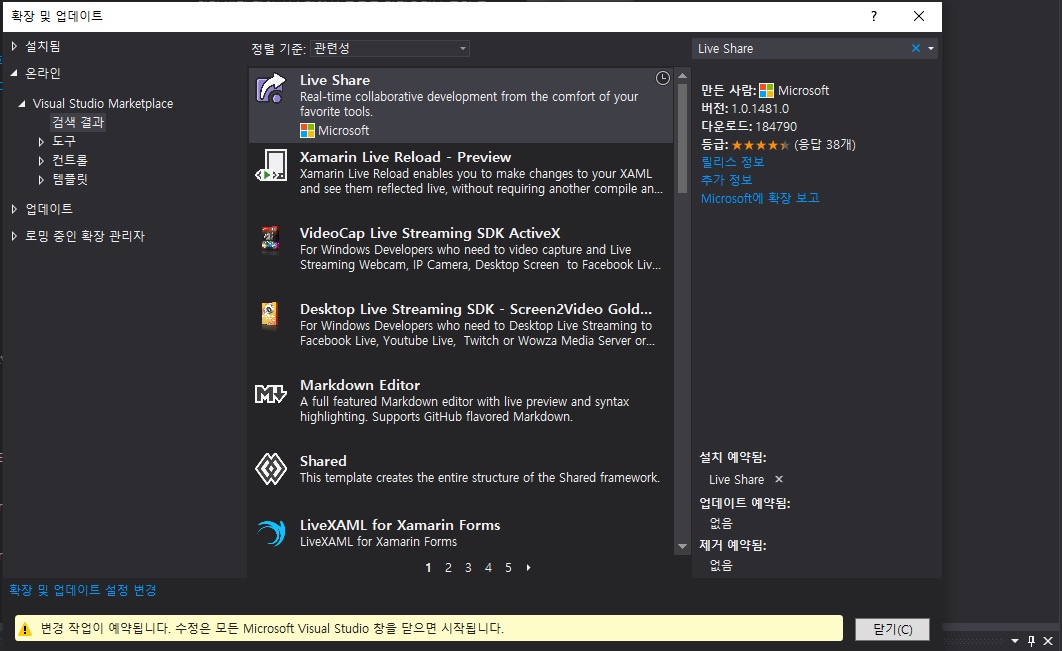Select 검색 결과 in the tree
Screen dimensions: 1062x651
pyautogui.click(x=78, y=122)
